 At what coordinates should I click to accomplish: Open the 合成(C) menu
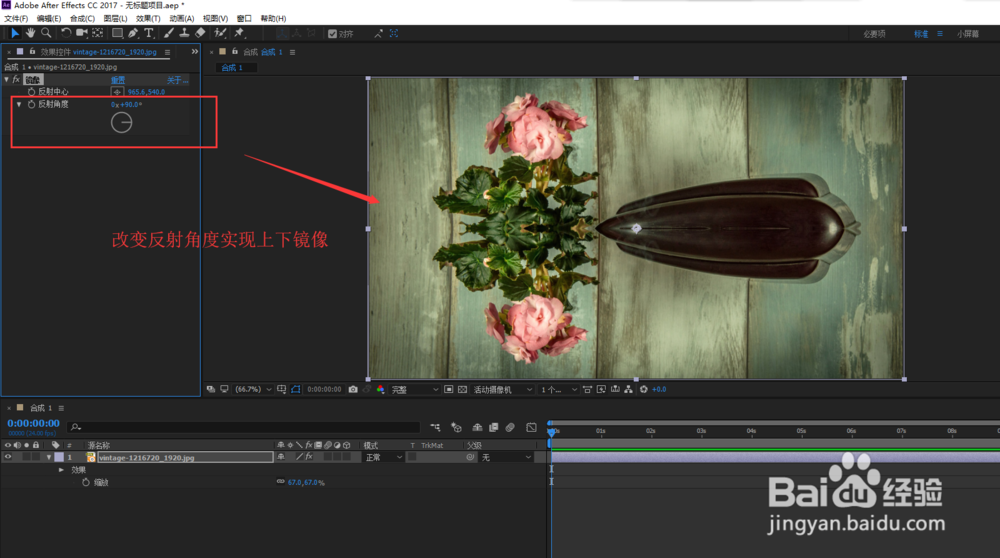pyautogui.click(x=82, y=18)
